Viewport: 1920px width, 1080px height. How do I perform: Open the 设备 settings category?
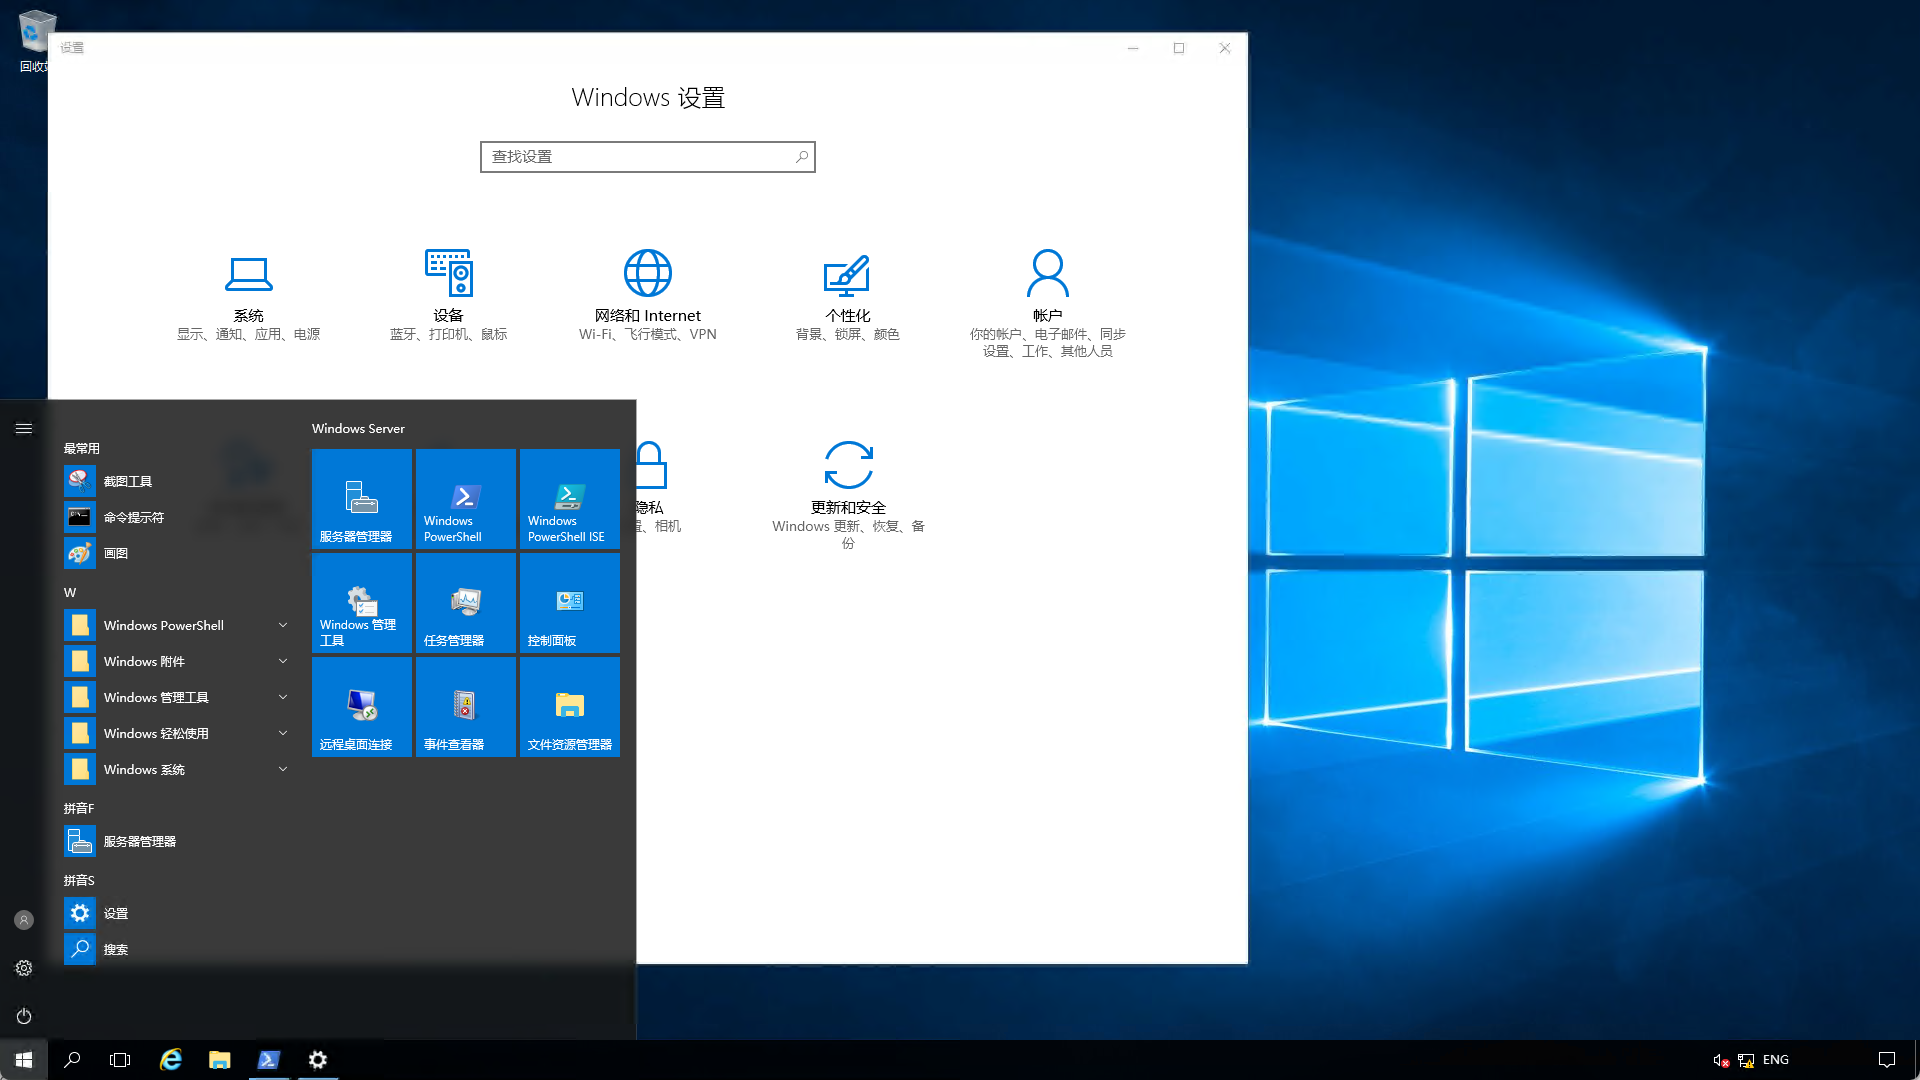(x=448, y=297)
